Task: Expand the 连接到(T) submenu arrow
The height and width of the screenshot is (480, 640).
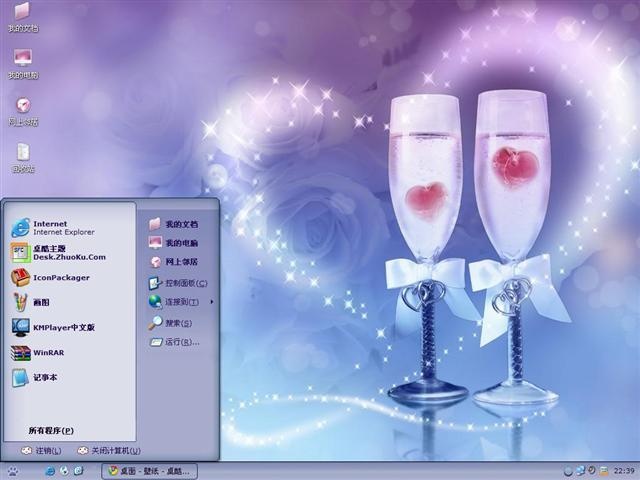Action: click(x=211, y=302)
